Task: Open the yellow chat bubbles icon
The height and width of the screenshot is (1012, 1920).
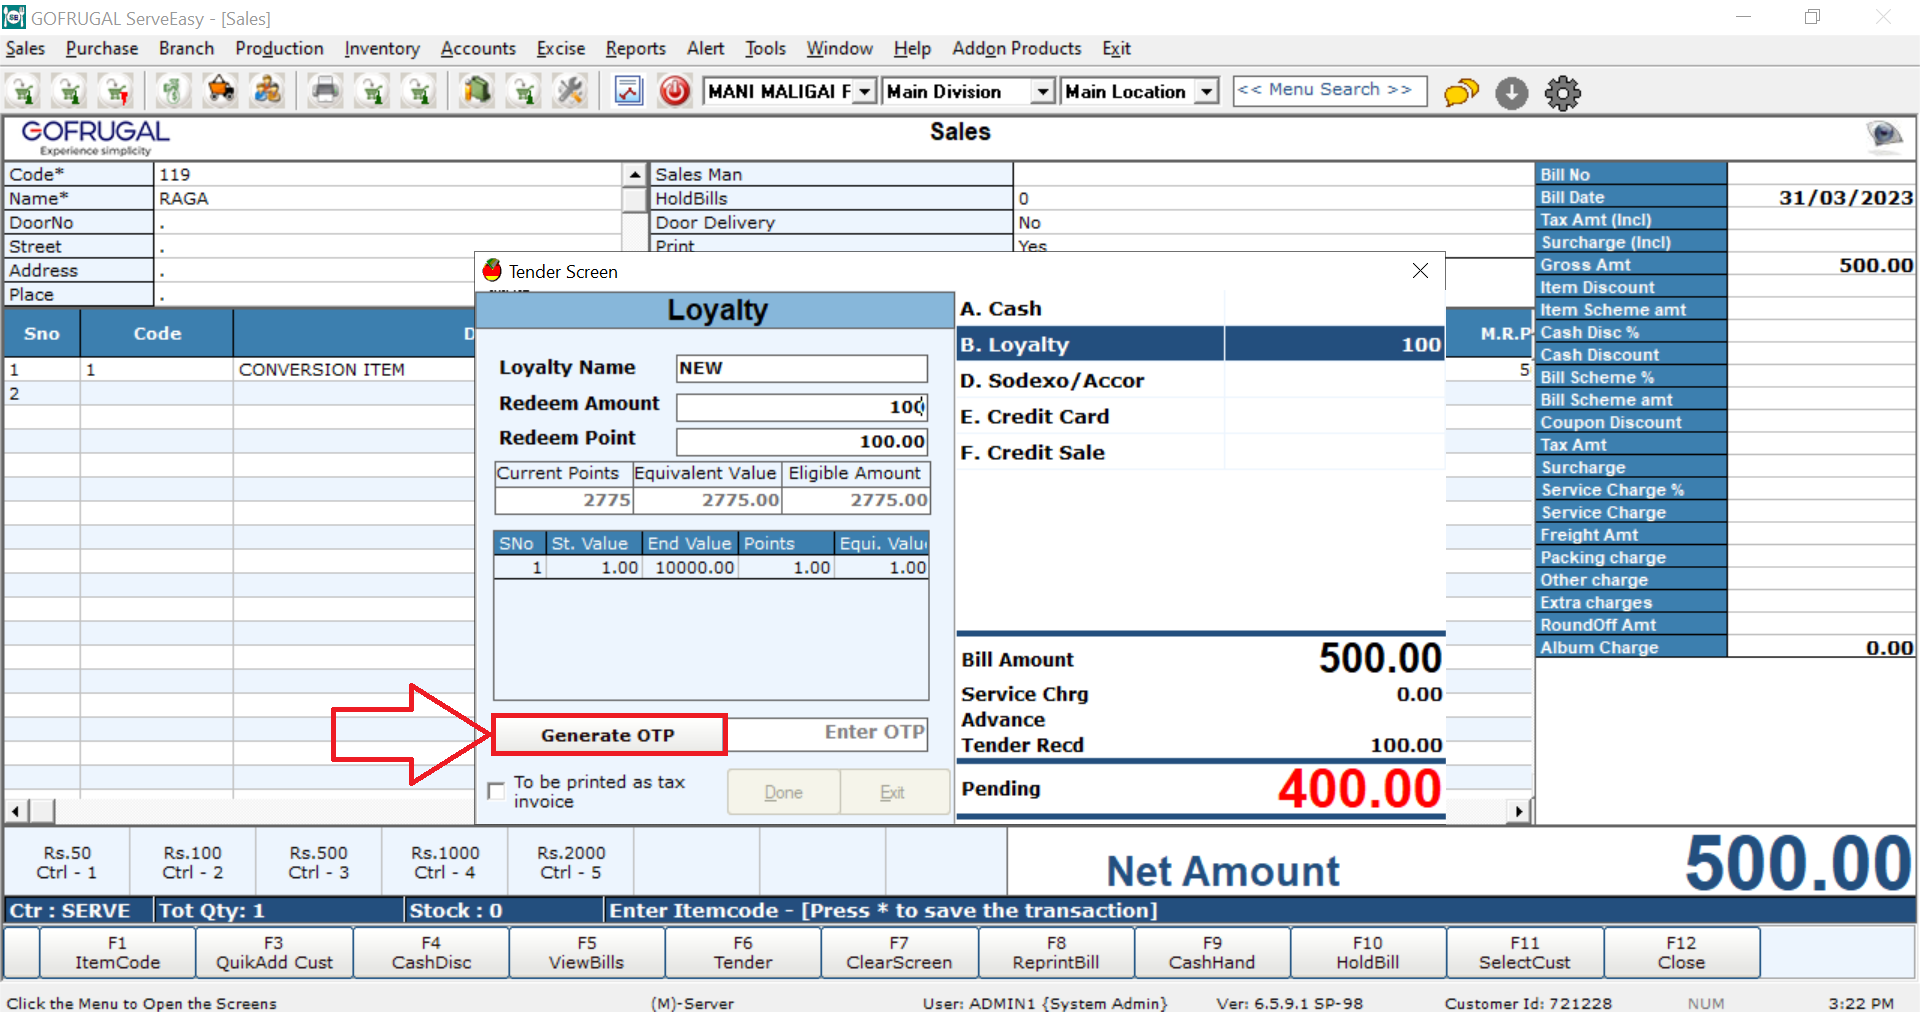Action: (x=1461, y=93)
